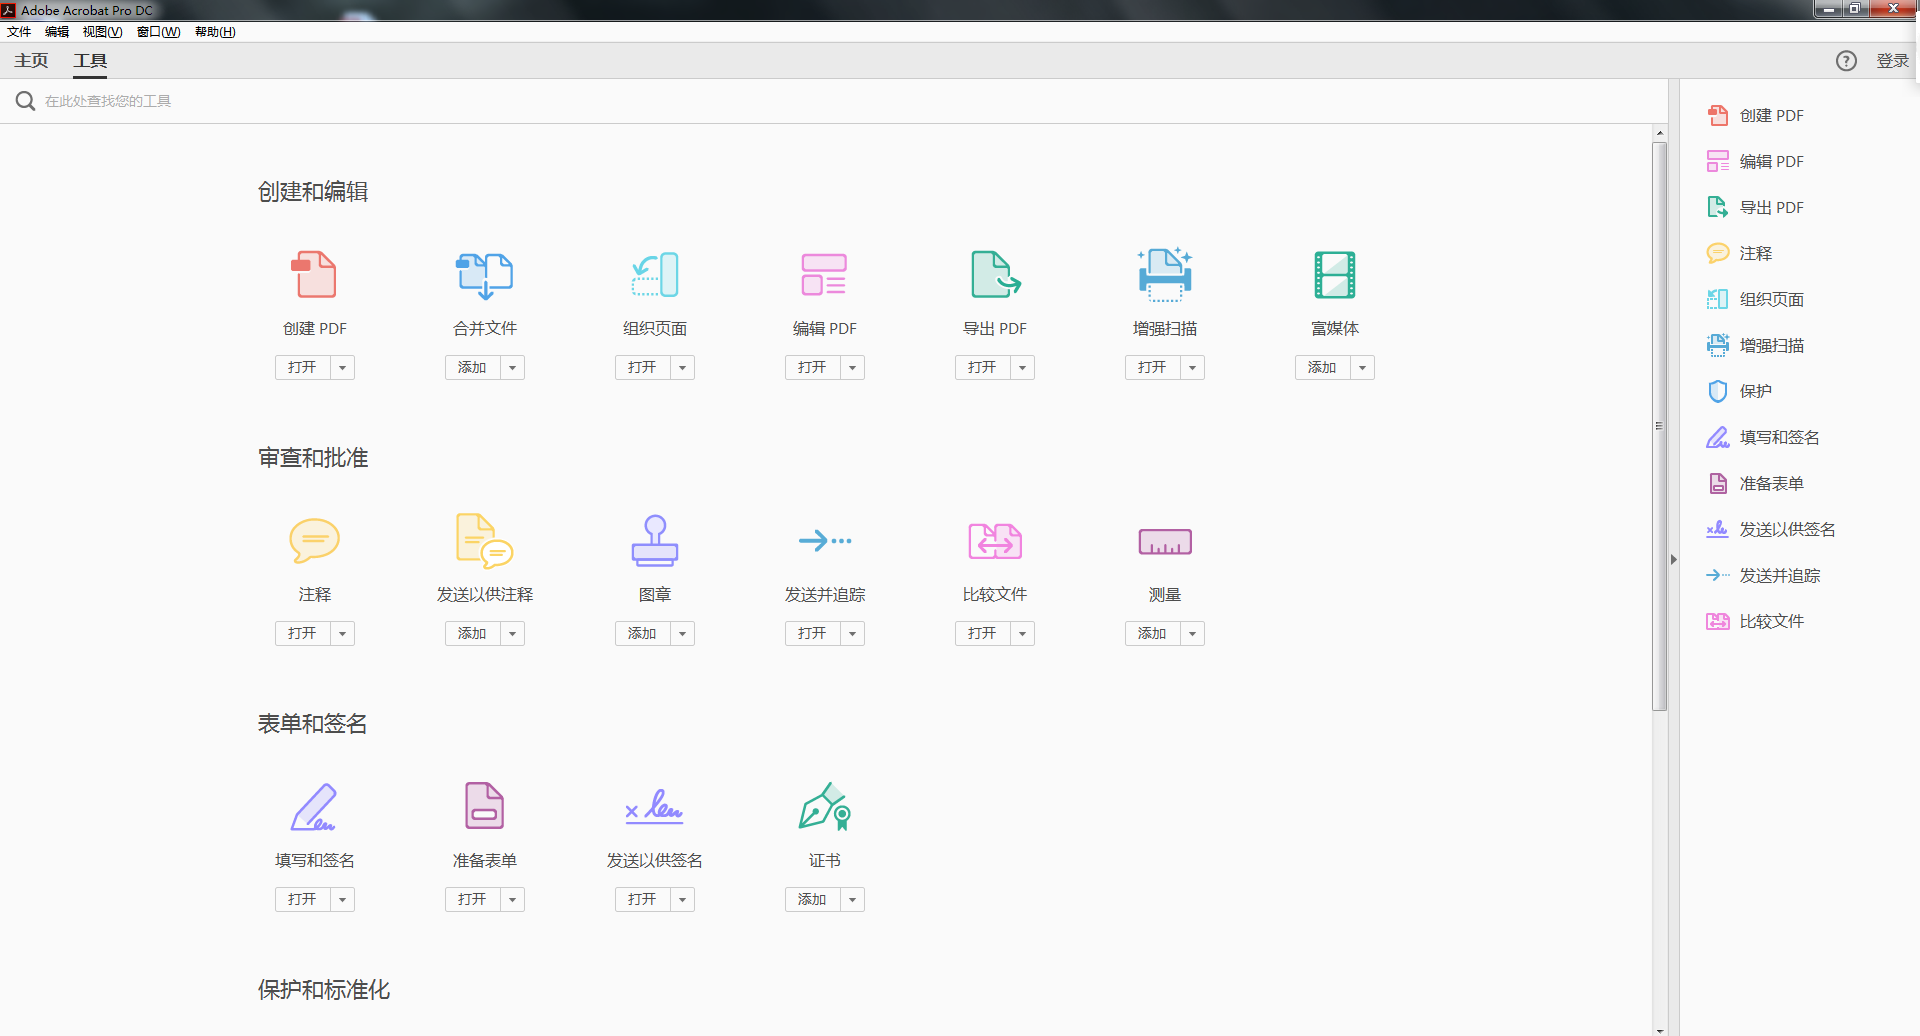The height and width of the screenshot is (1036, 1920).
Task: Expand dropdown arrow beside 创建 PDF 打开 button
Action: 342,367
